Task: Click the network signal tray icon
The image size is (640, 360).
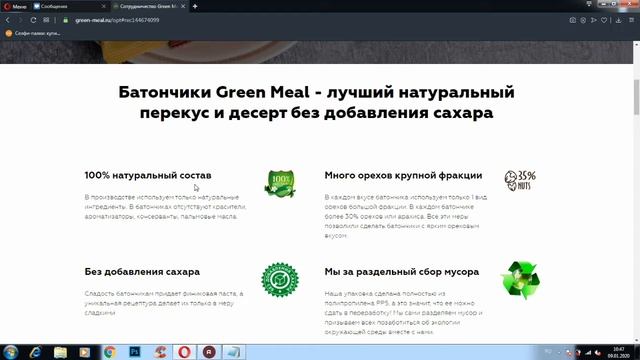Action: point(588,353)
